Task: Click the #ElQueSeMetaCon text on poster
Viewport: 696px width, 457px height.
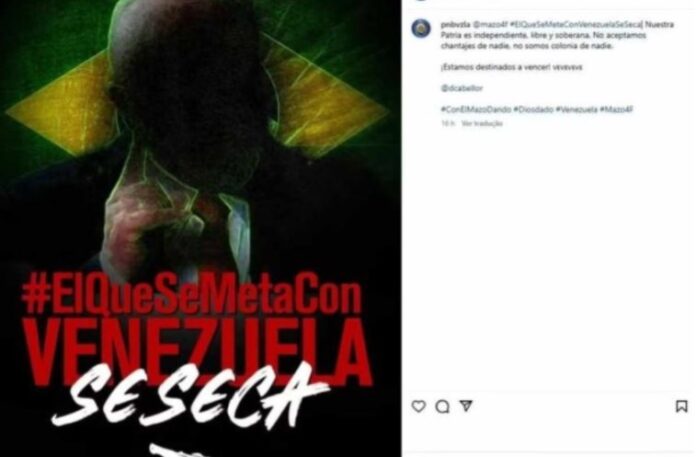Action: [x=192, y=293]
